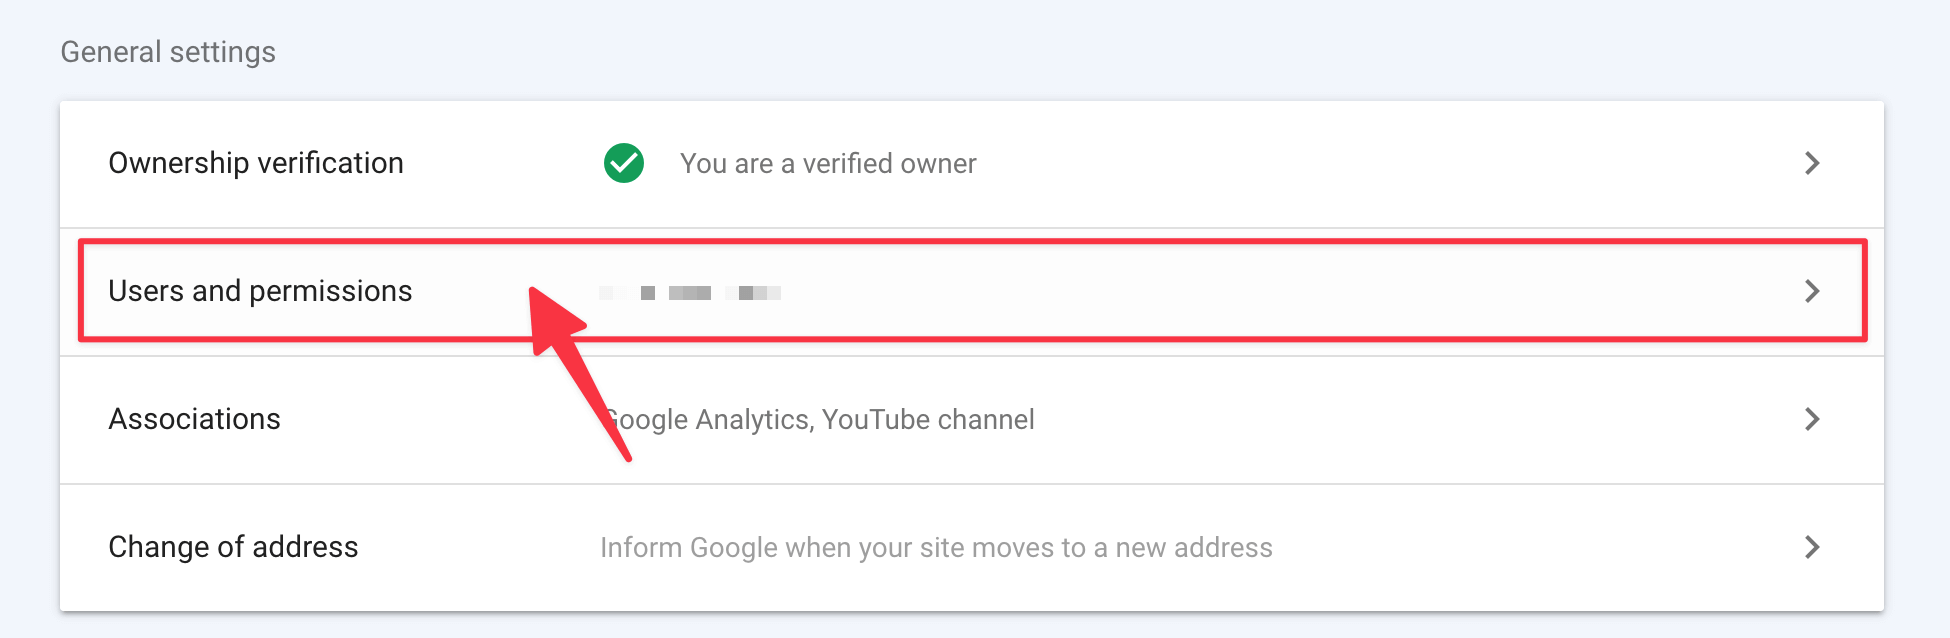Viewport: 1950px width, 638px height.
Task: Click the green verified owner checkmark icon
Action: pyautogui.click(x=622, y=163)
